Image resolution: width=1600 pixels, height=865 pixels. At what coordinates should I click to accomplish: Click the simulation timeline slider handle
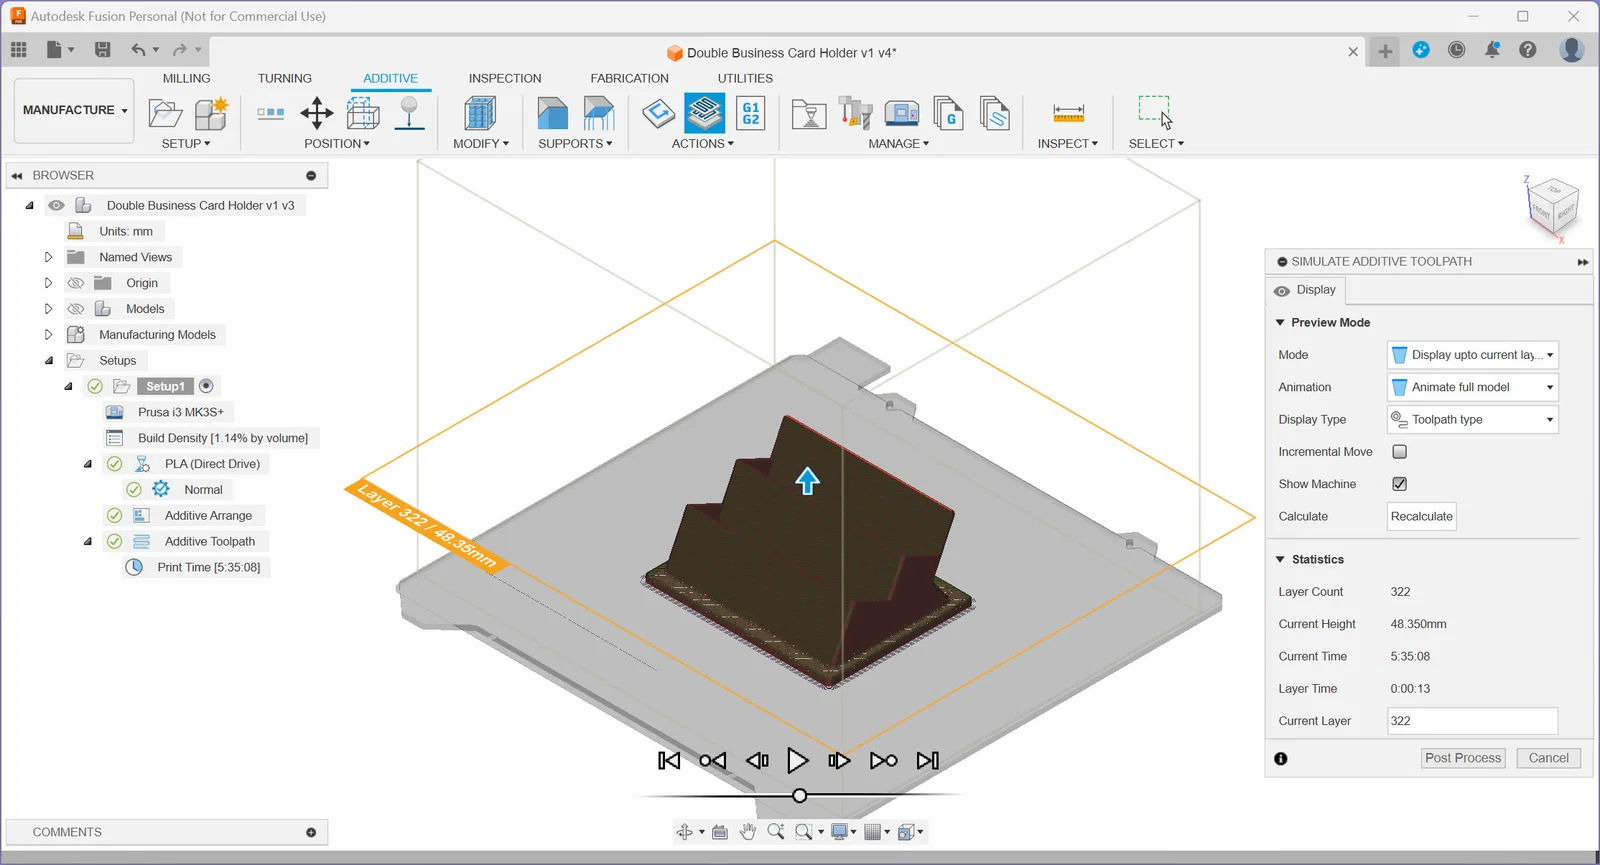799,796
